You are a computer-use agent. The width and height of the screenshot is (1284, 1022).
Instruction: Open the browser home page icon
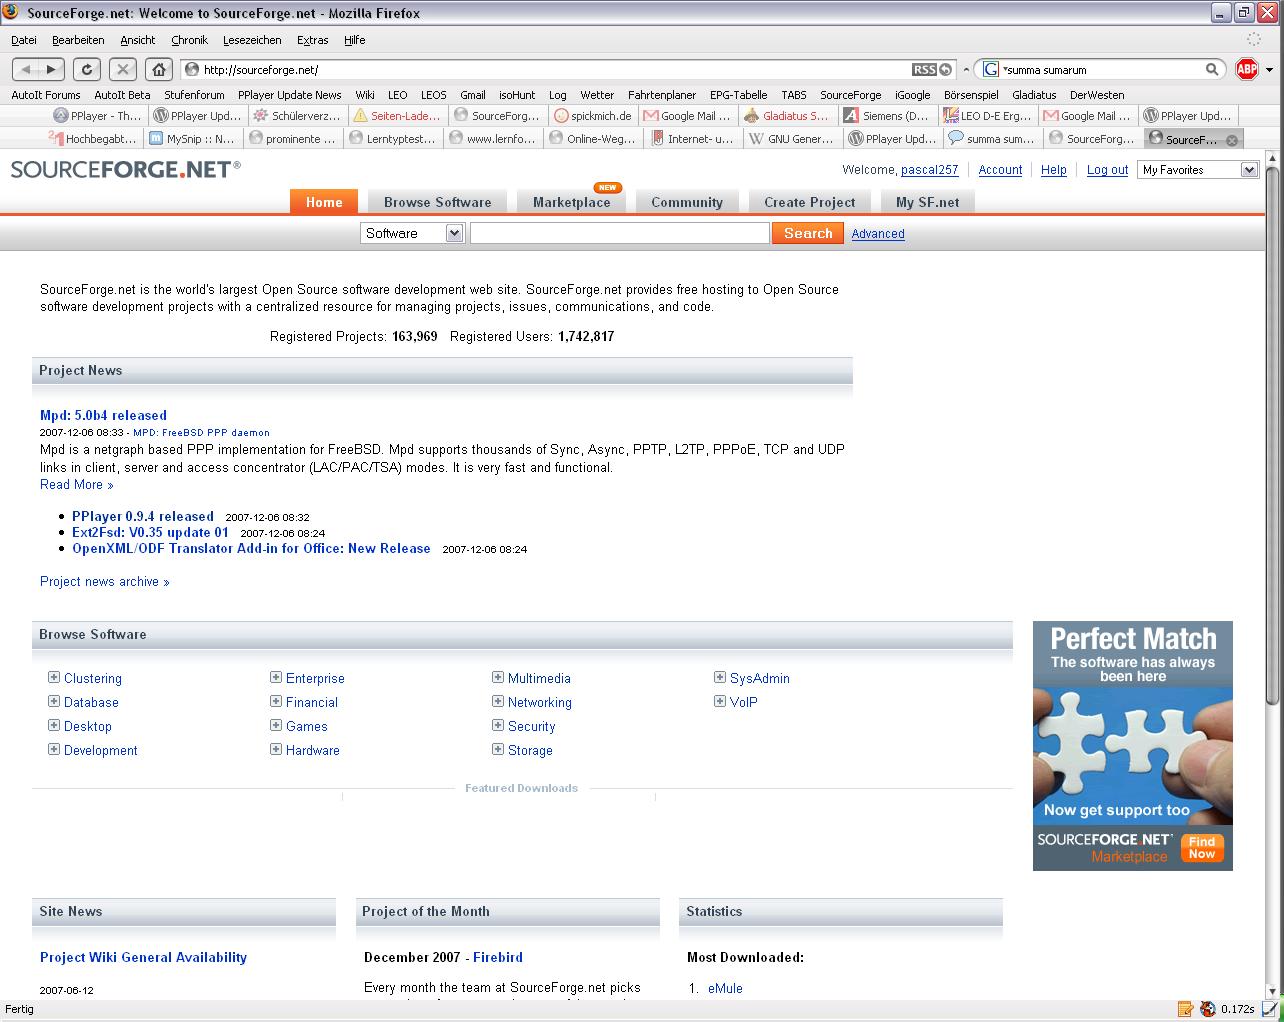point(158,69)
